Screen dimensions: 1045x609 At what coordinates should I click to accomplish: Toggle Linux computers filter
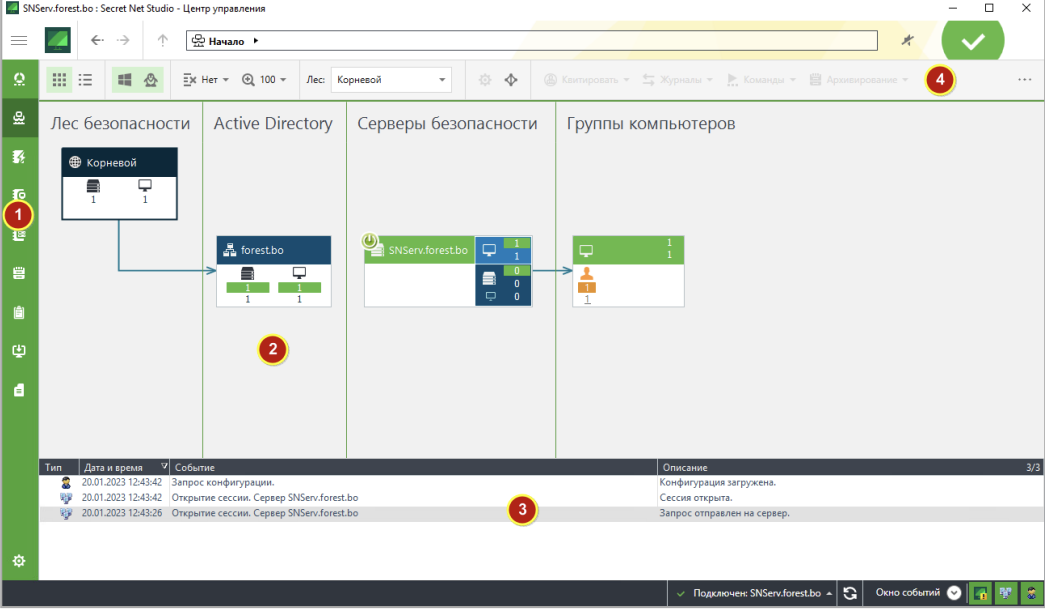pos(151,80)
